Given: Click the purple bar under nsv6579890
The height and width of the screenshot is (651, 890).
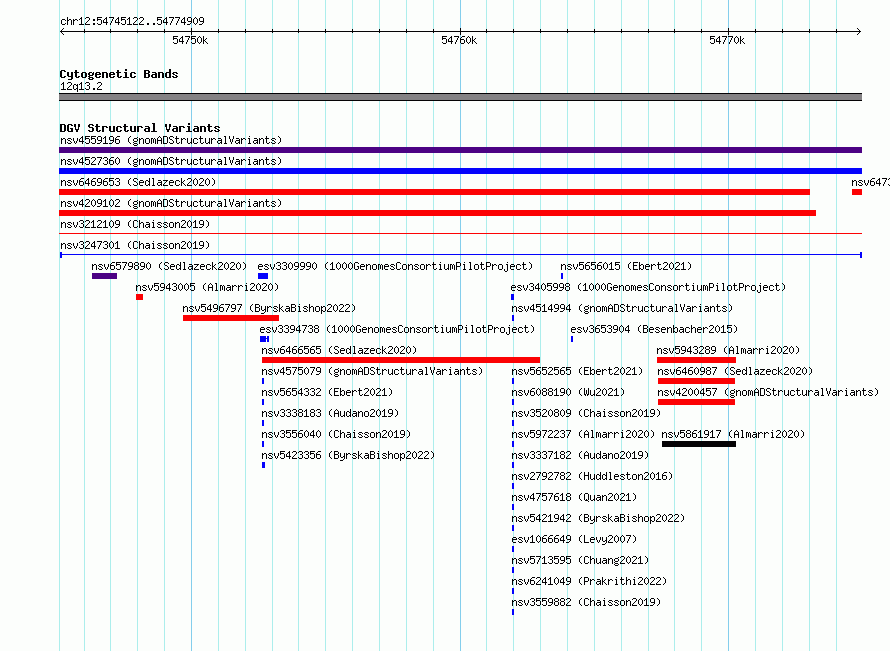Looking at the screenshot, I should tap(104, 276).
